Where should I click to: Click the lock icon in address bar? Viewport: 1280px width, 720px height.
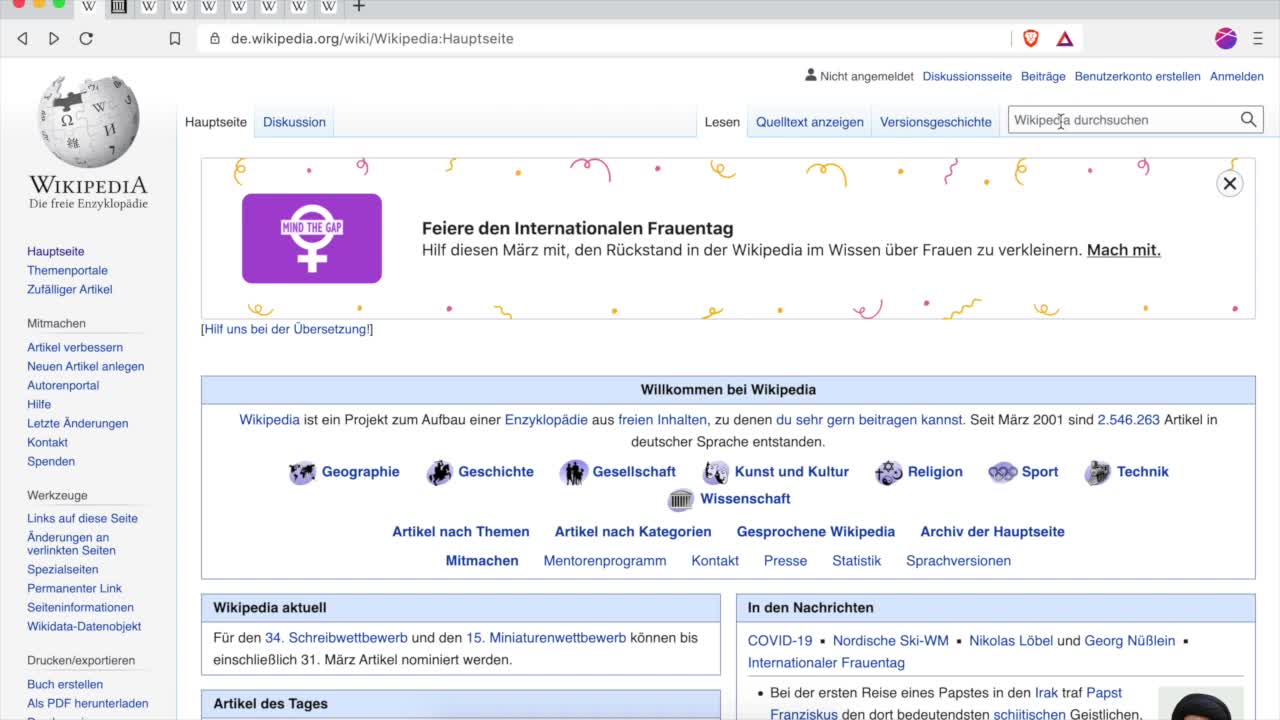click(x=214, y=39)
